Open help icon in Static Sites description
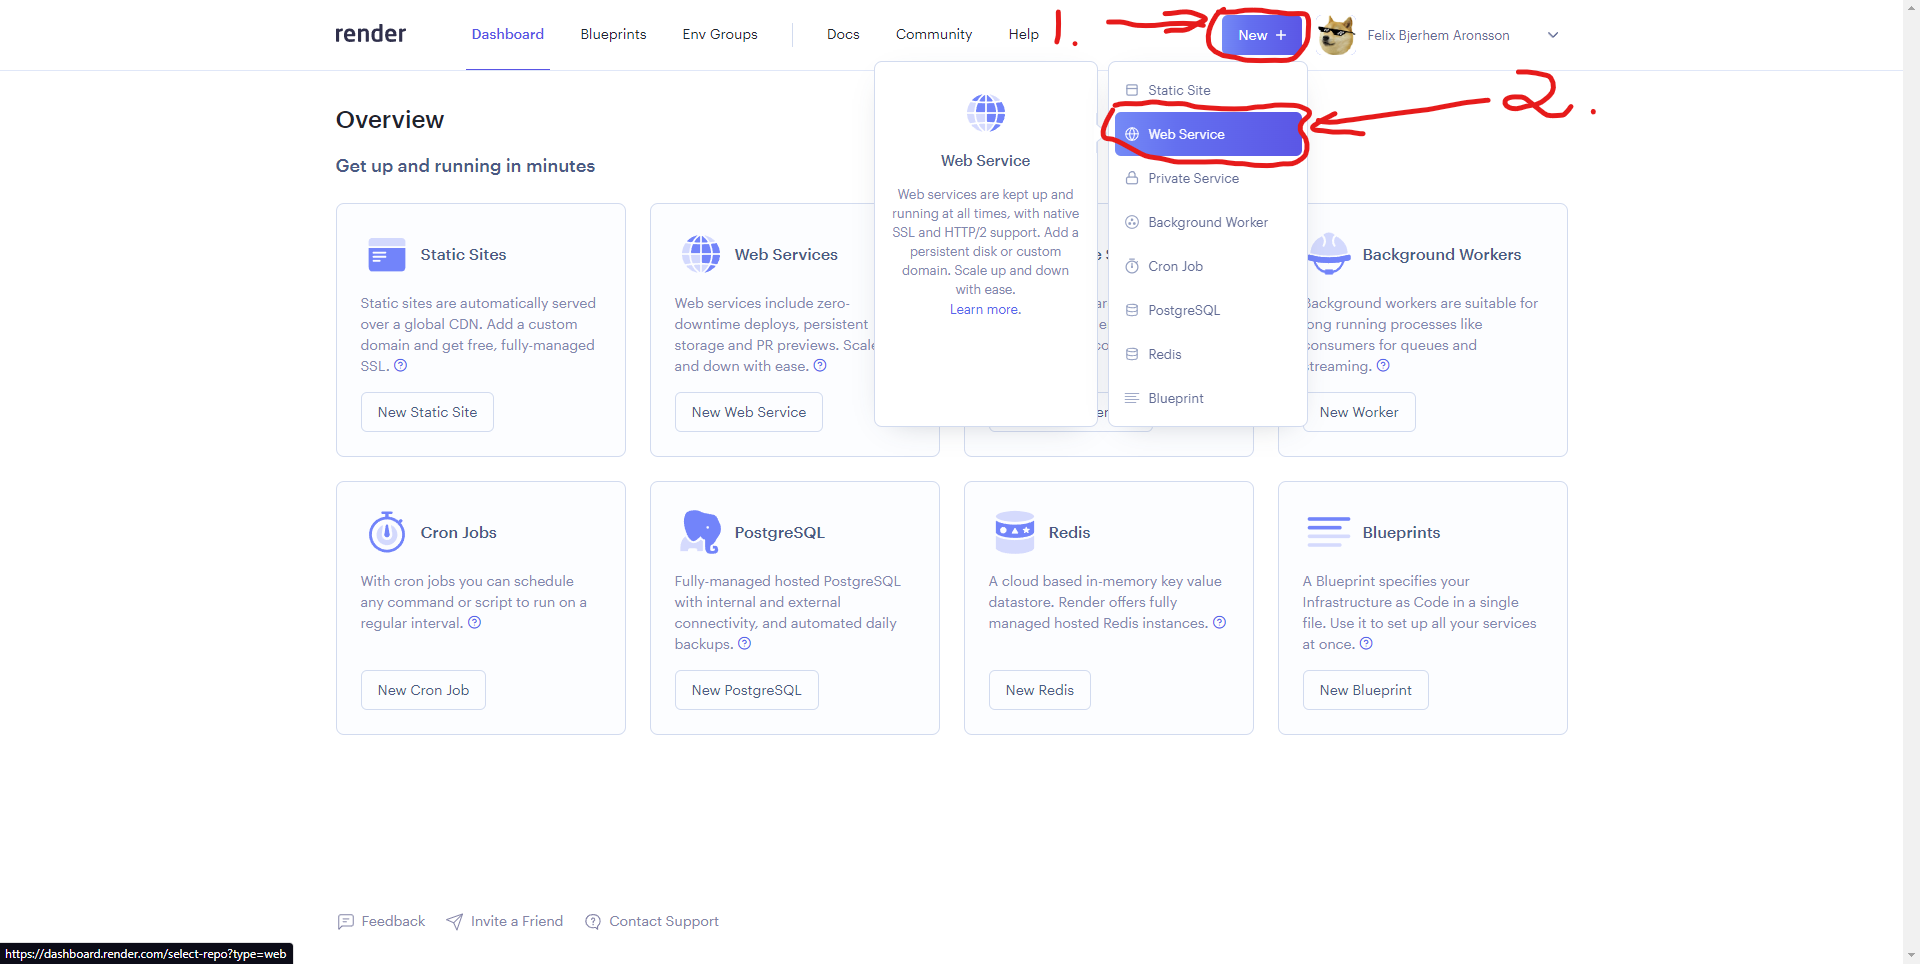Screen dimensions: 1920x964 point(401,366)
